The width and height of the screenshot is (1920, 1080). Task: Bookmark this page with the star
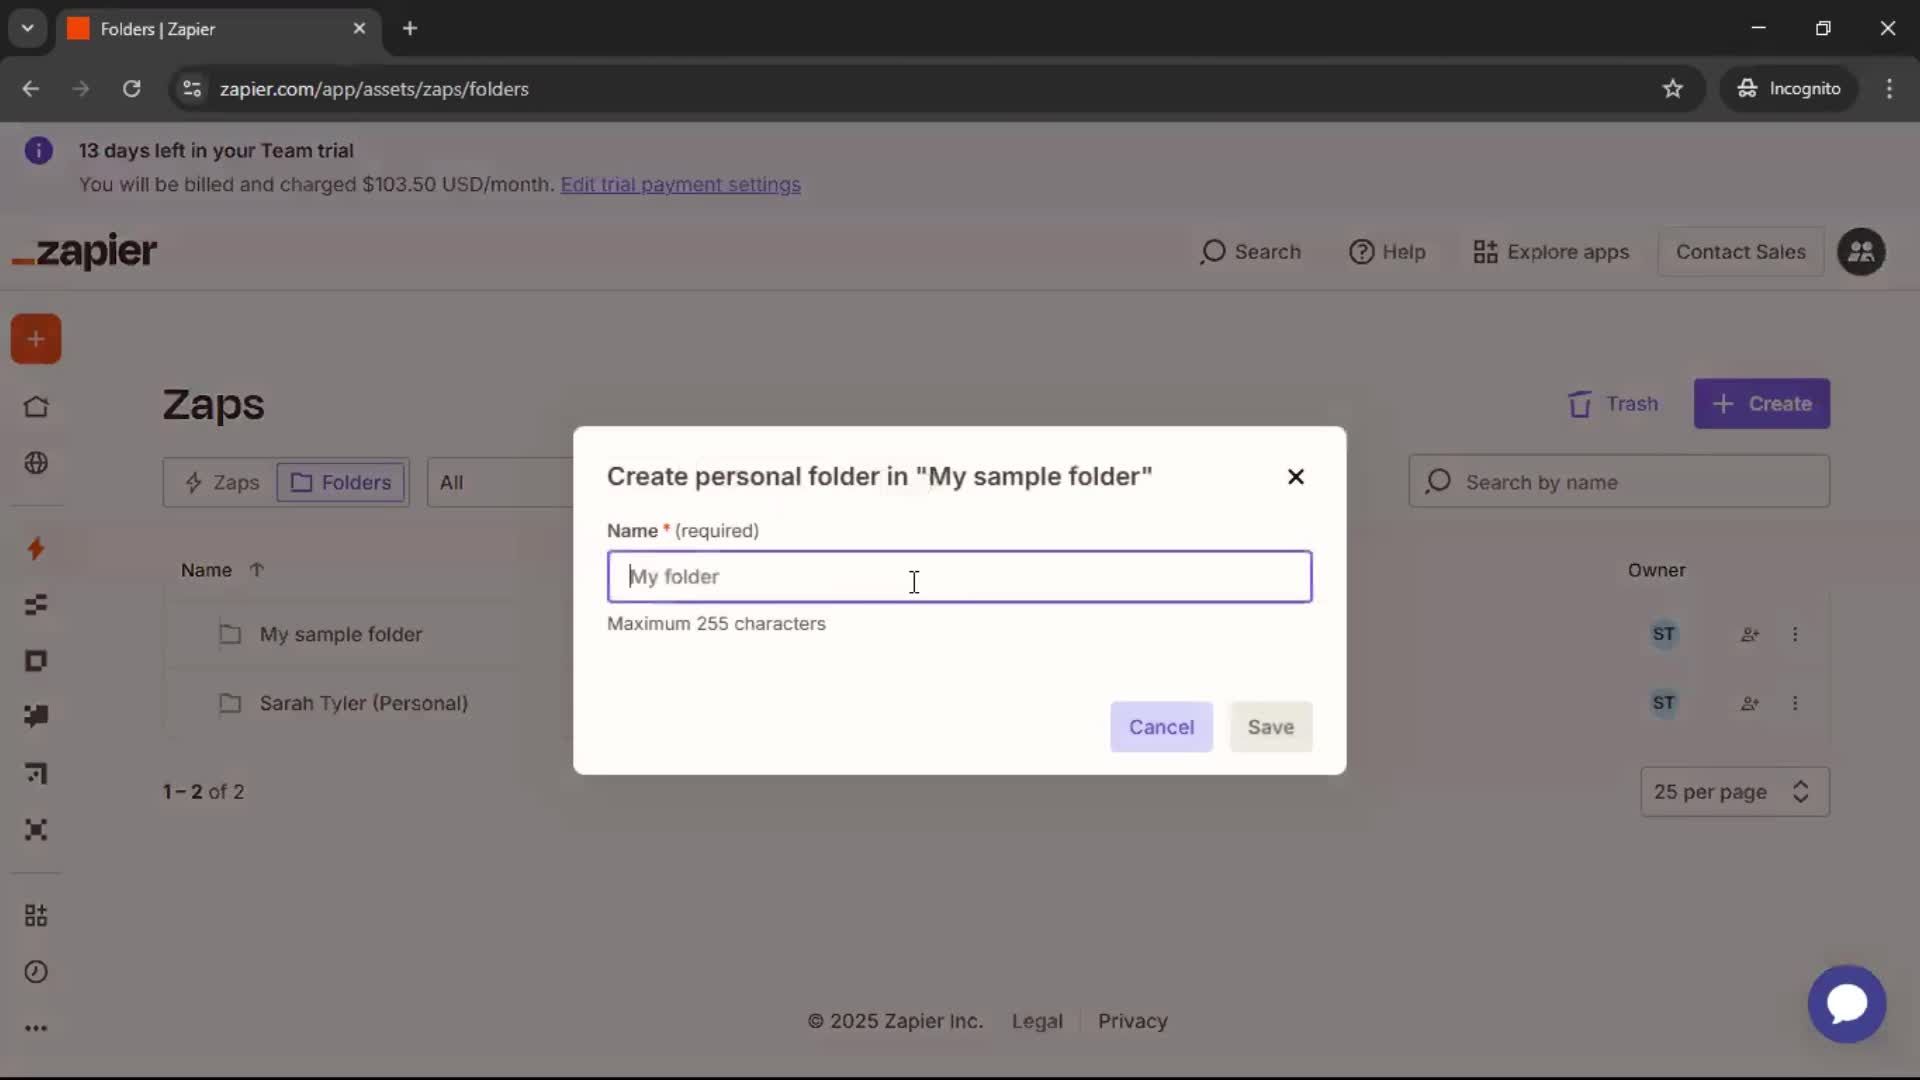(1672, 89)
